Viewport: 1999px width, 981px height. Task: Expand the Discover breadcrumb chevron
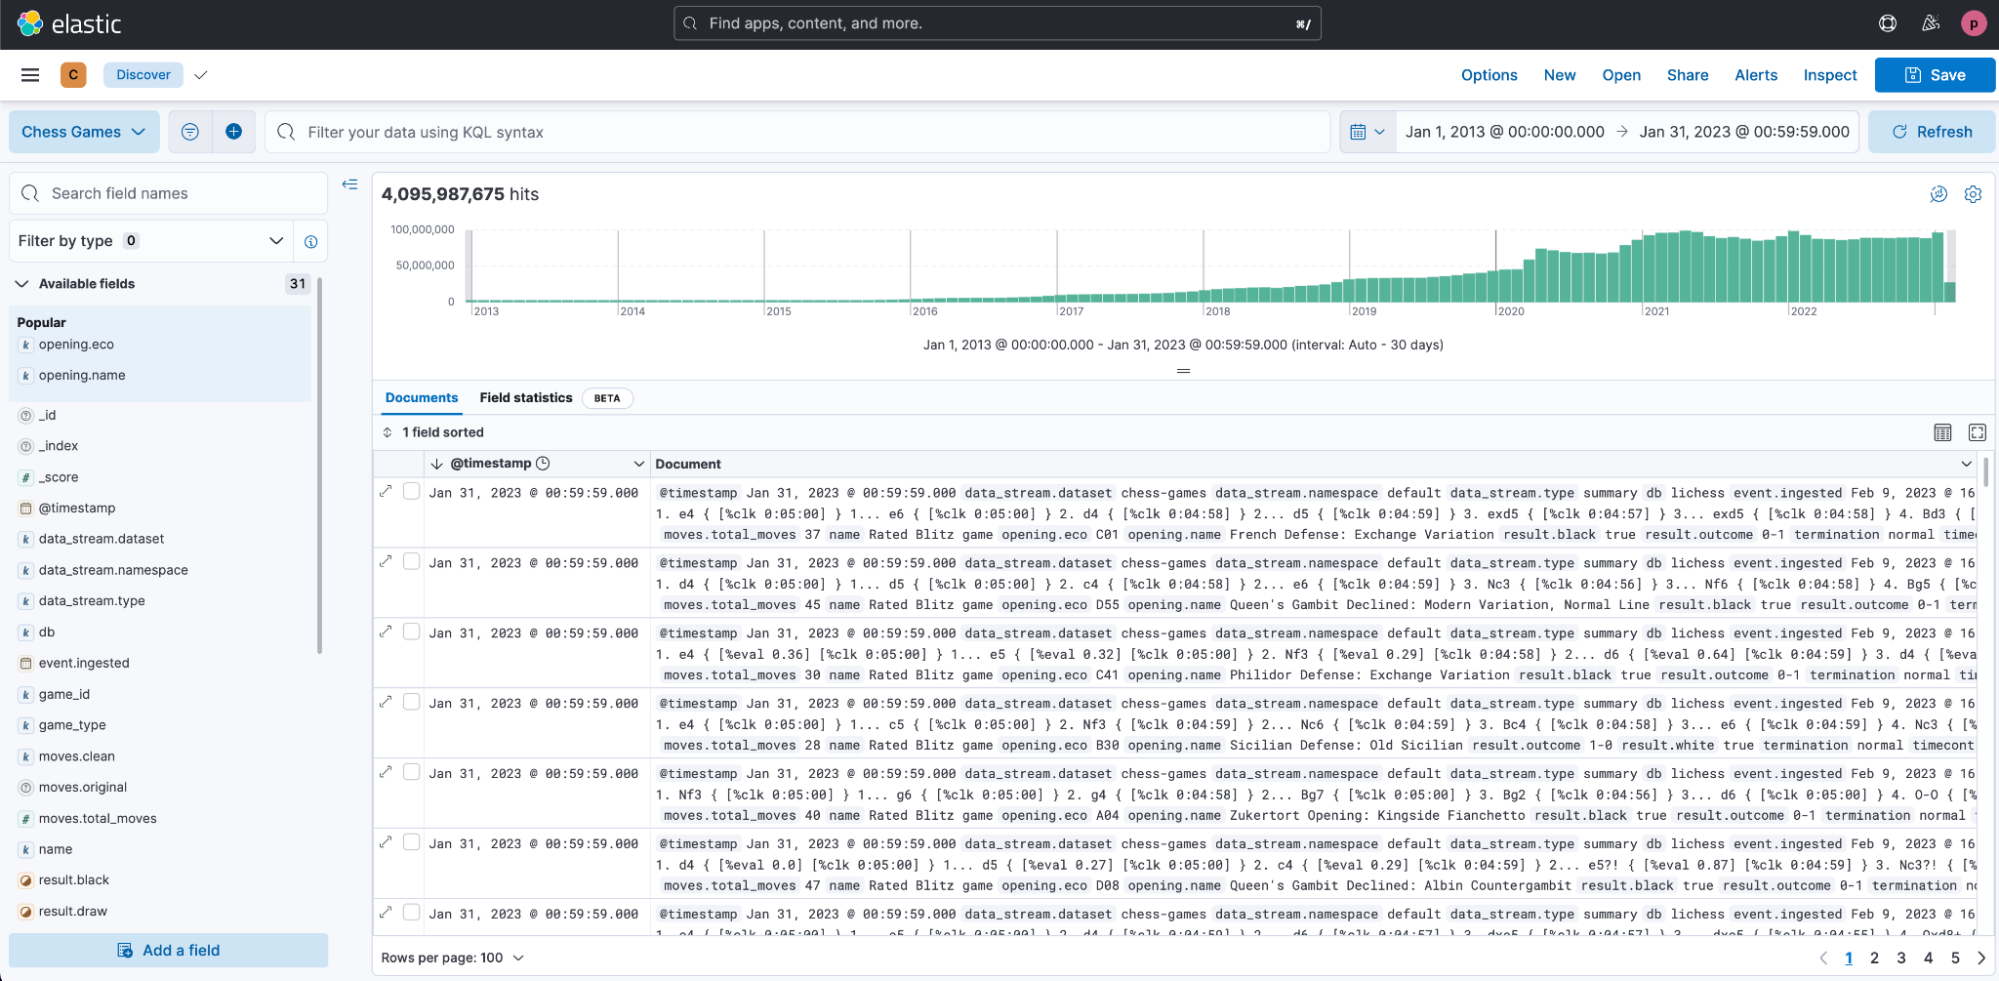pos(201,75)
